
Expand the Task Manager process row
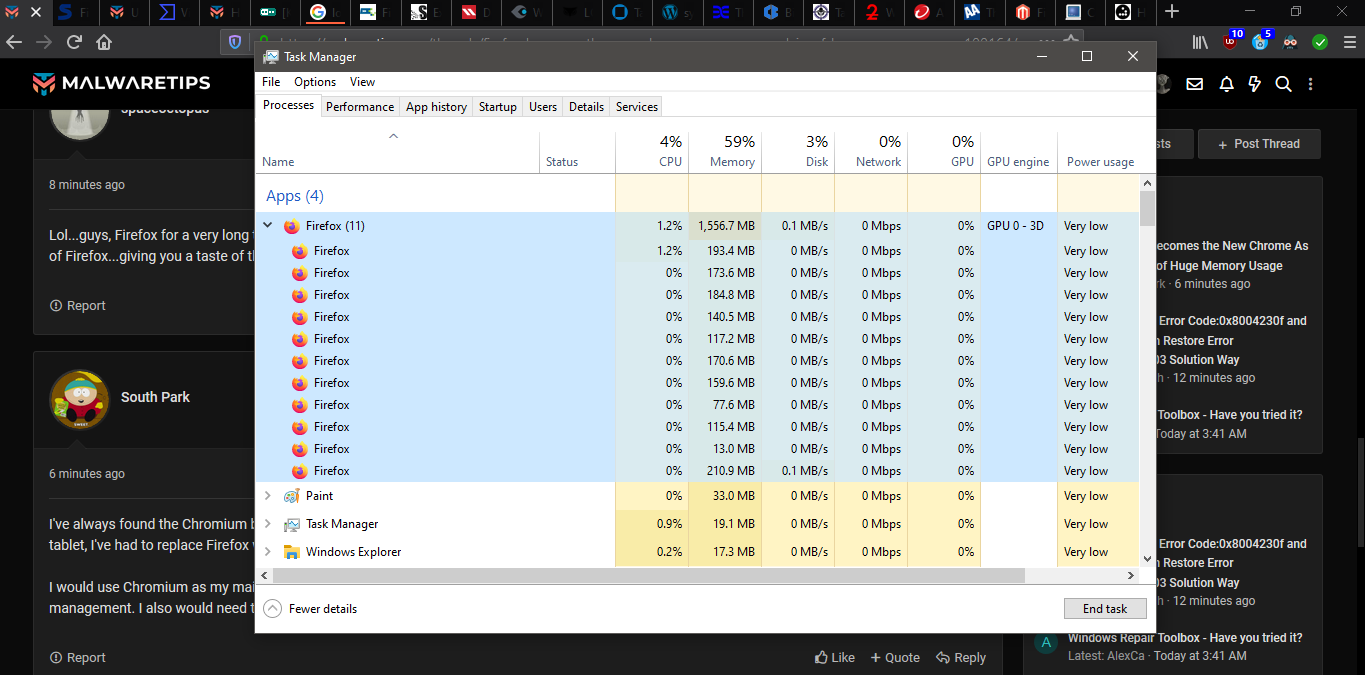click(267, 524)
